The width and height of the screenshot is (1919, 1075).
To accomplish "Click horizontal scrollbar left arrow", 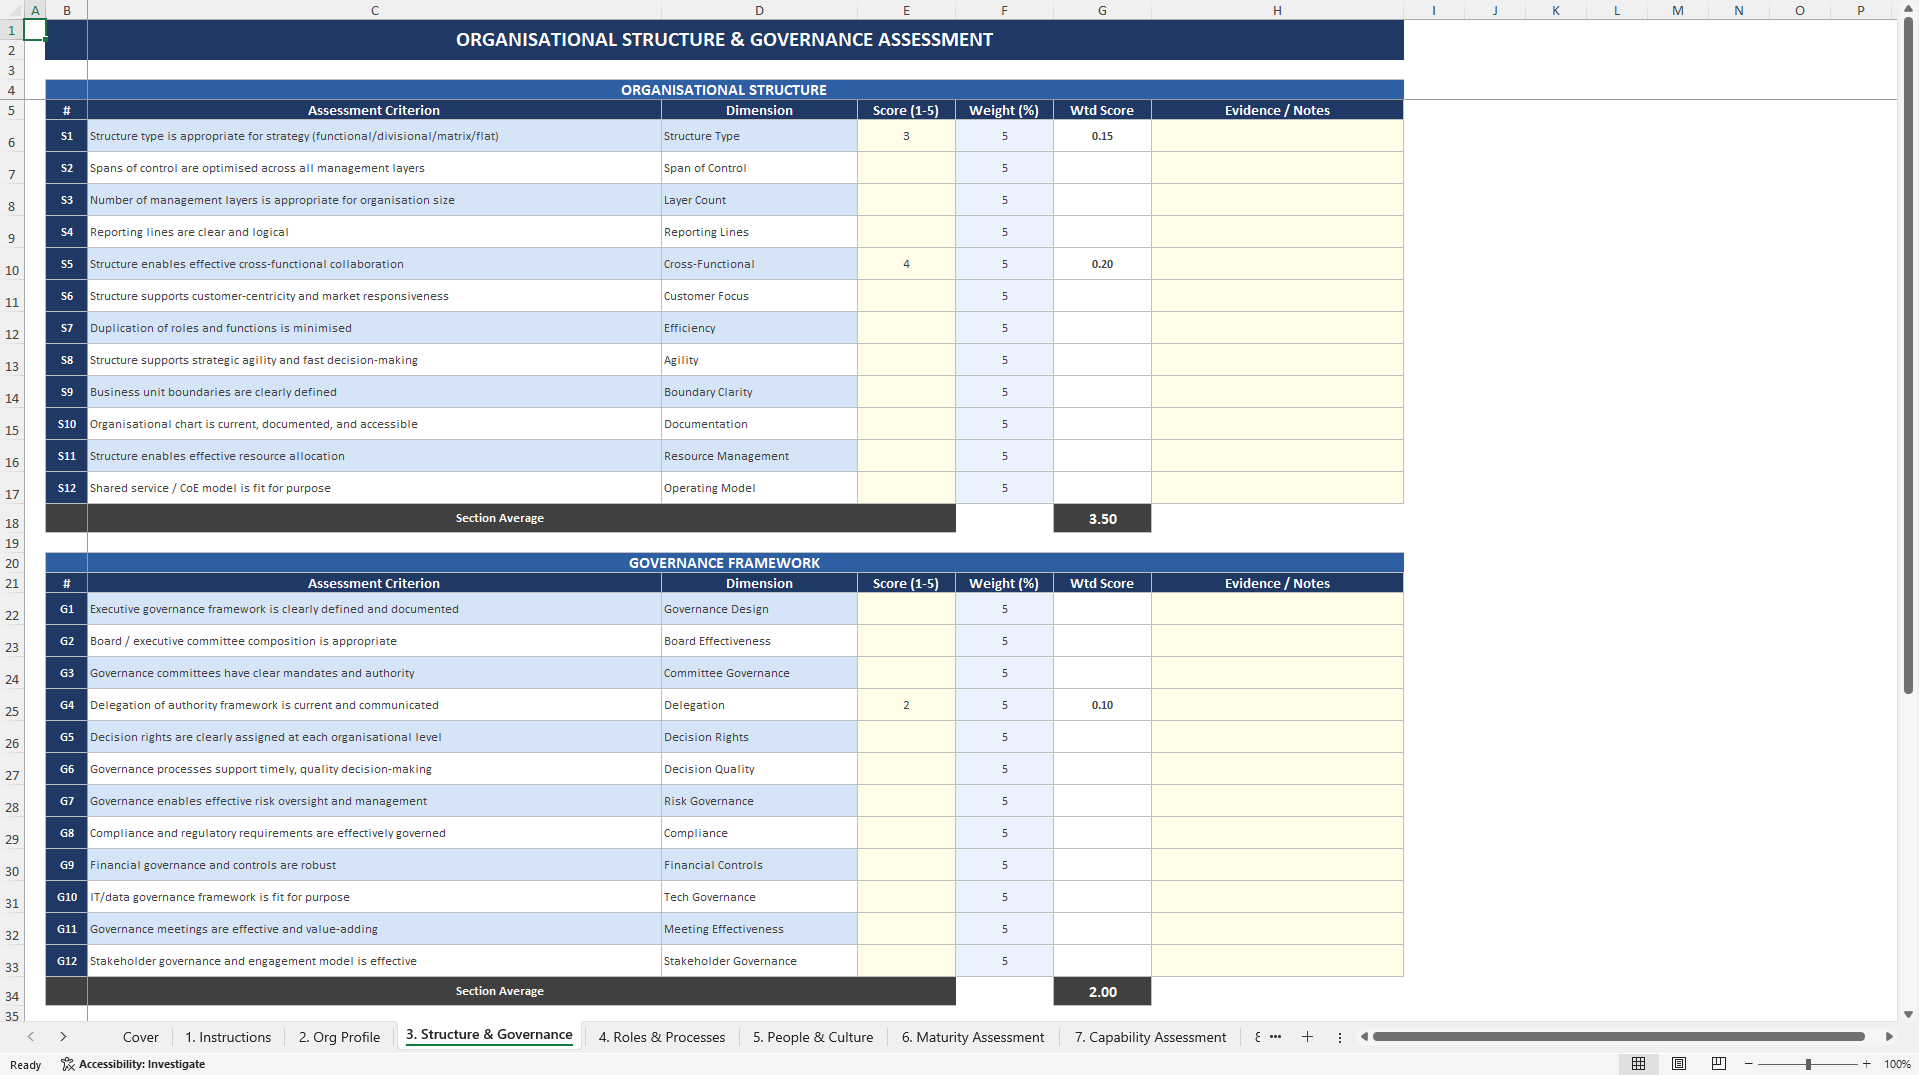I will coord(1364,1037).
